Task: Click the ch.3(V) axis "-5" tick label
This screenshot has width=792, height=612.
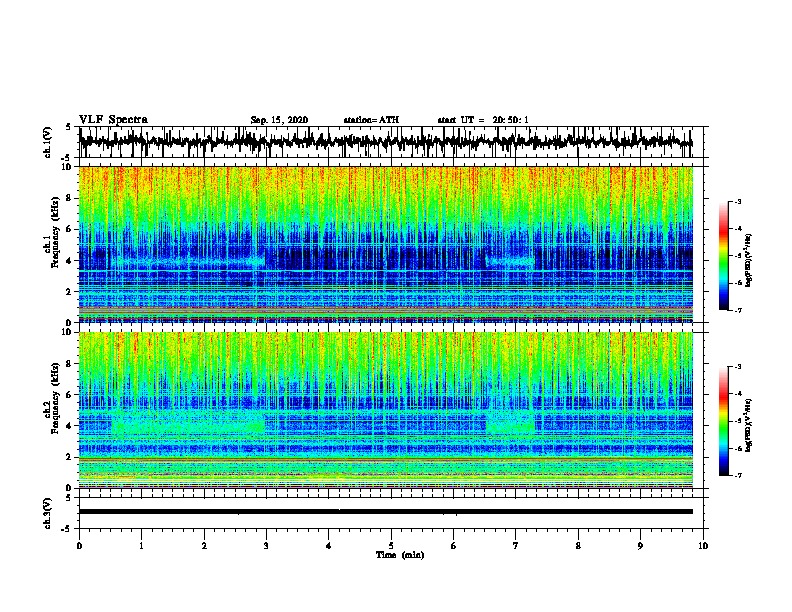Action: tap(67, 529)
